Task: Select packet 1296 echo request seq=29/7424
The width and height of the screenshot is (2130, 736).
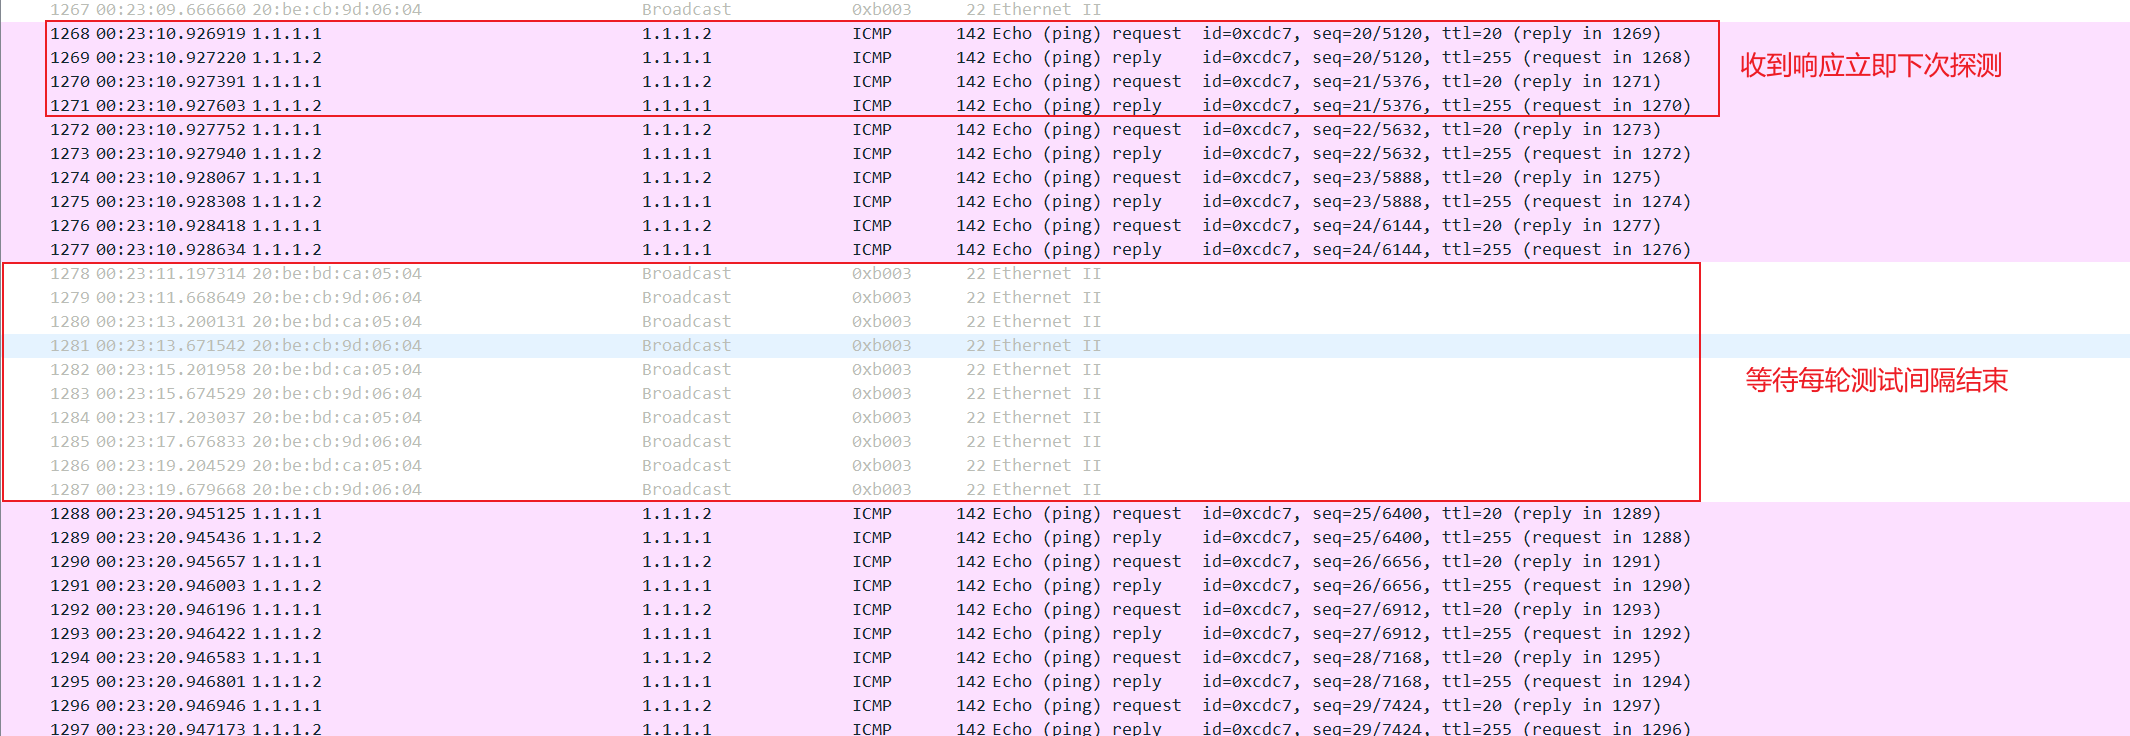Action: [x=870, y=706]
